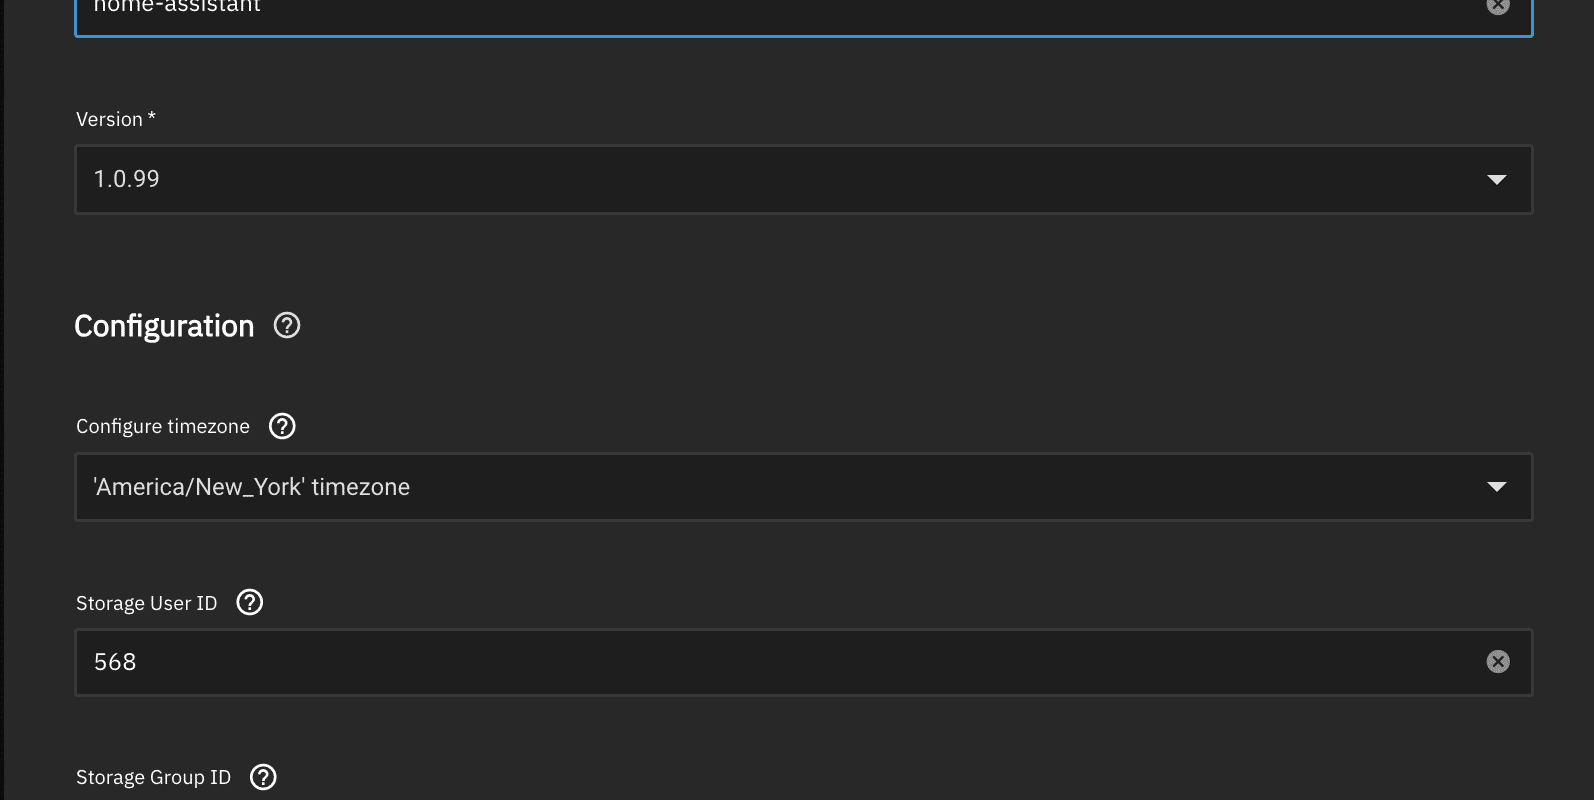Show help tooltip for Configure timezone
The height and width of the screenshot is (800, 1594).
coord(283,426)
